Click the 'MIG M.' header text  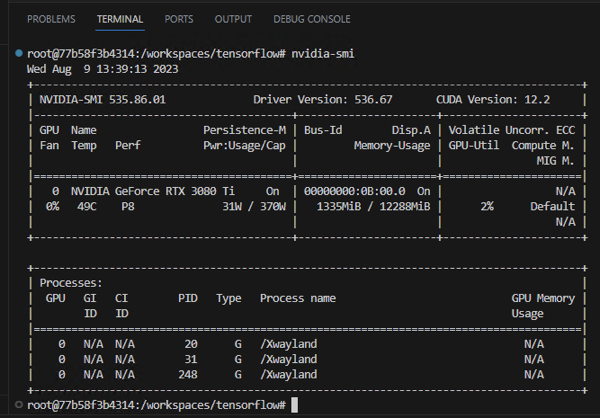click(556, 161)
